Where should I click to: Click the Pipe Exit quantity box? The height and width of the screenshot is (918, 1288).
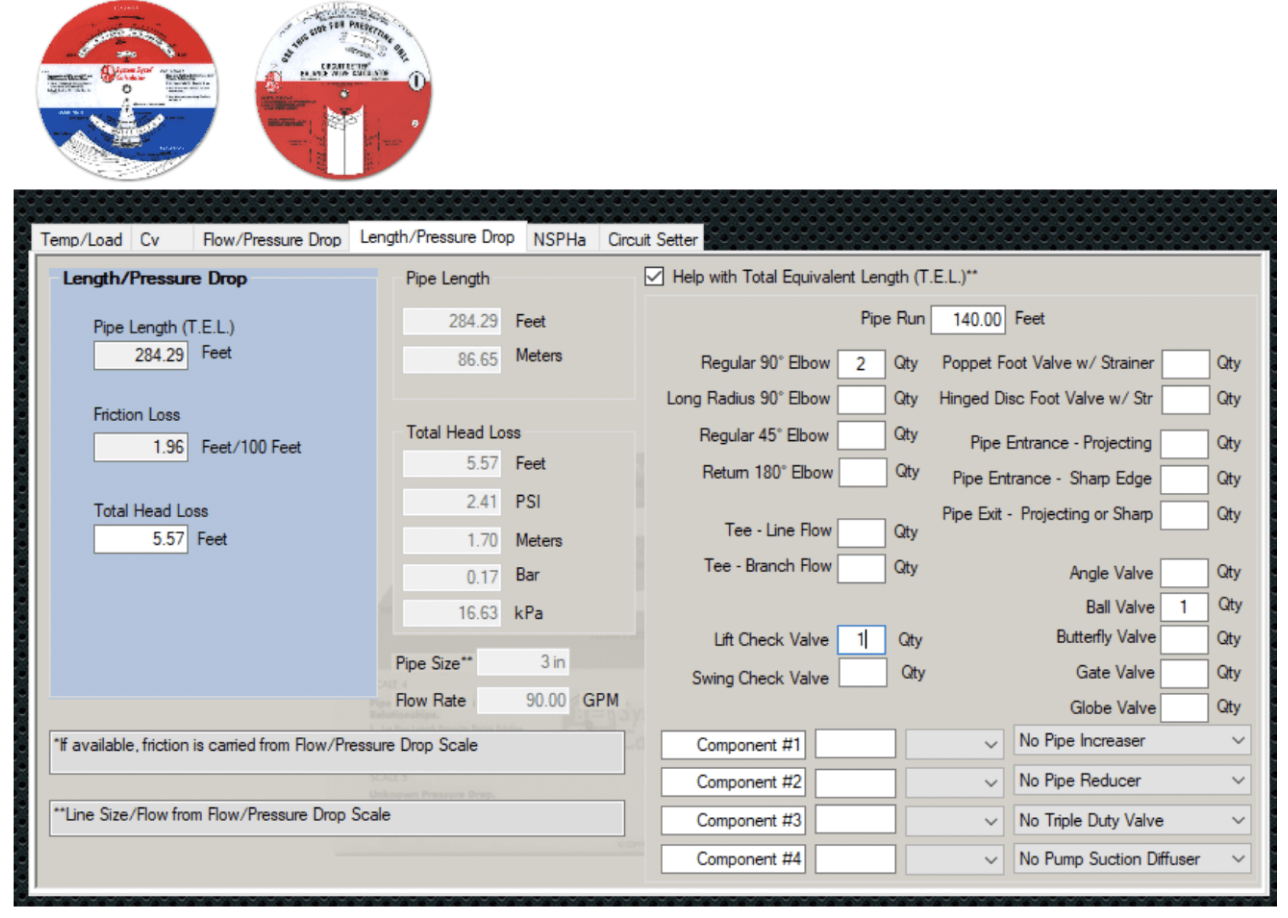tap(1184, 515)
